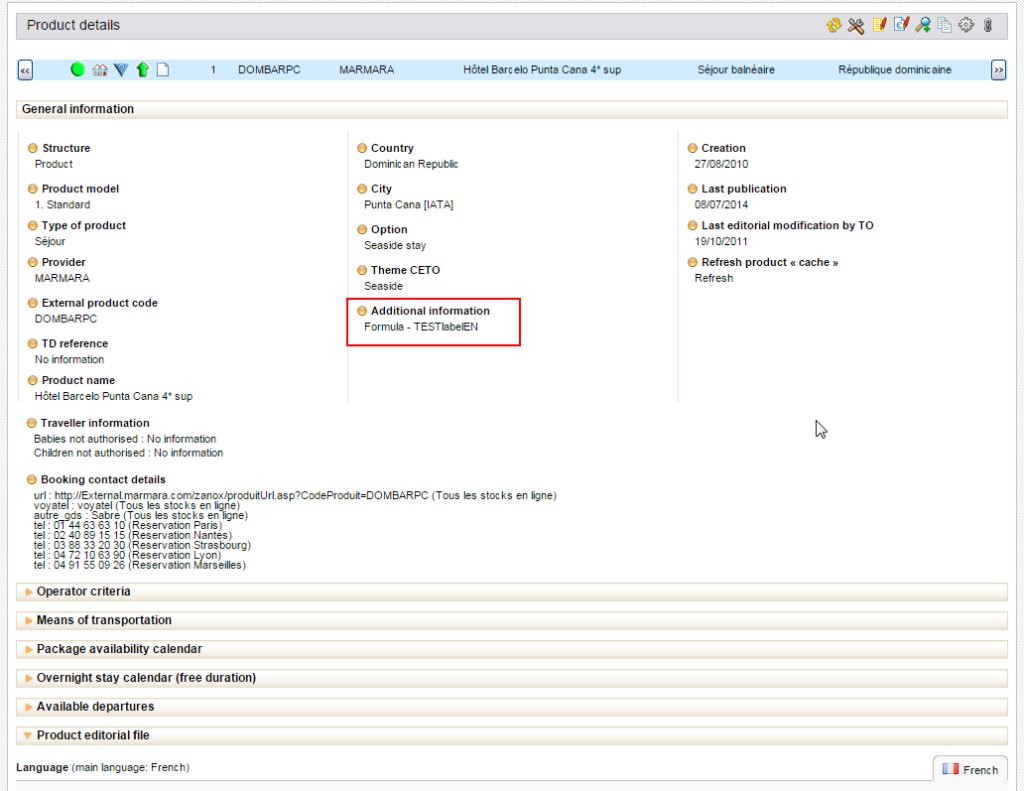Click the green status circle

[x=78, y=70]
